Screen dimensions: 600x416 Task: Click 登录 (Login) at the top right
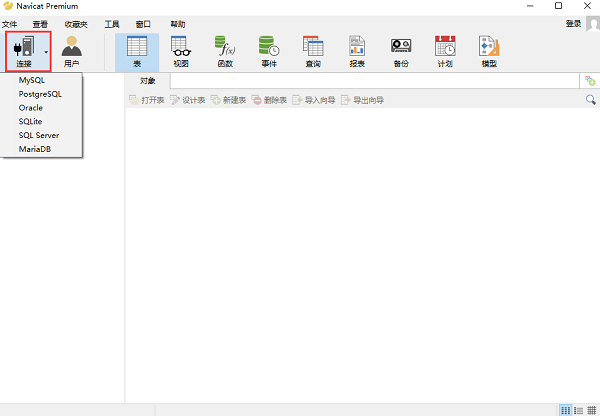click(573, 23)
